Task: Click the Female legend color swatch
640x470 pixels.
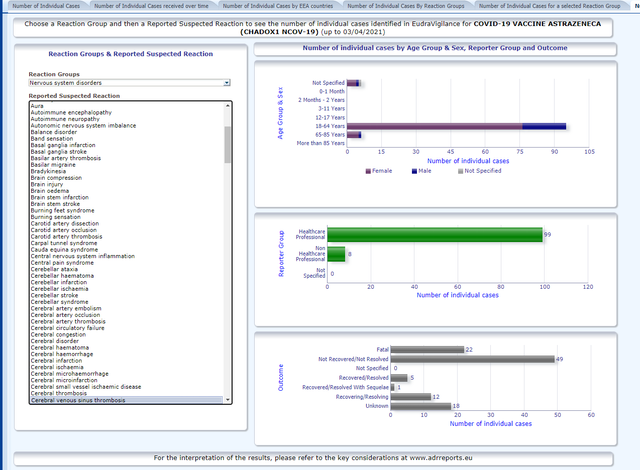Action: (368, 171)
